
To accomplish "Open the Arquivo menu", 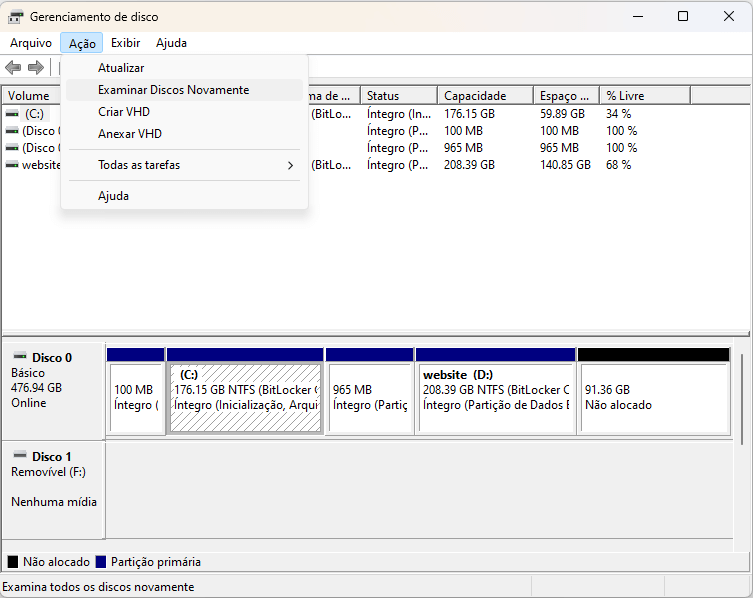I will pyautogui.click(x=30, y=43).
